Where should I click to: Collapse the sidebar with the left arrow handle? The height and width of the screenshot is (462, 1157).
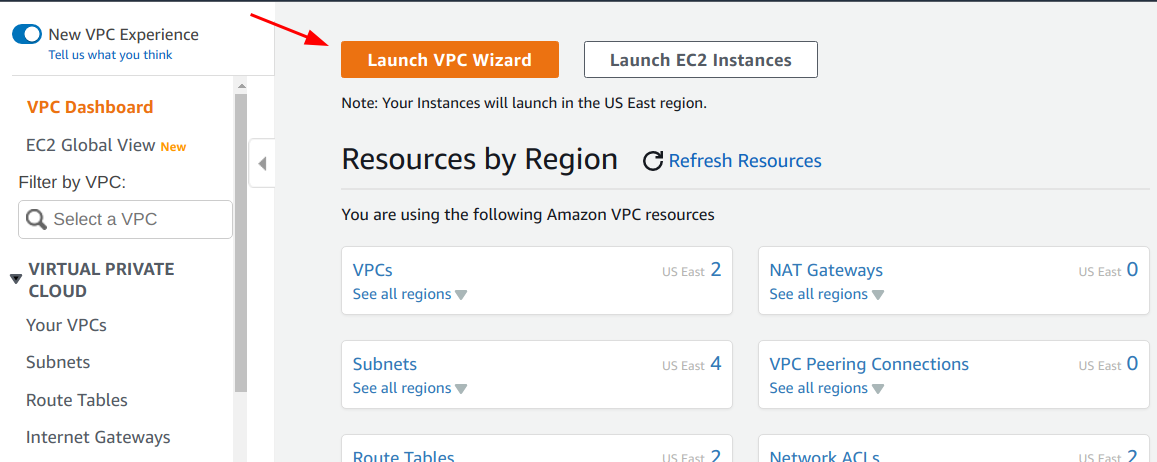(x=261, y=163)
